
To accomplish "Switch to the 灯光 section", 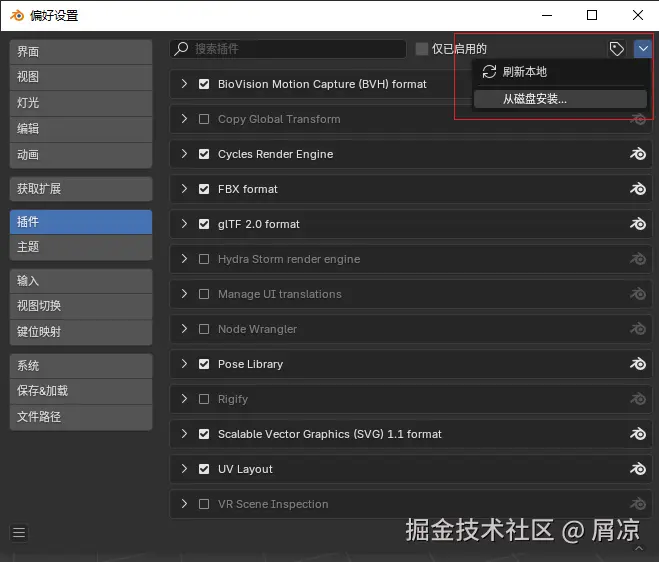I will click(81, 103).
